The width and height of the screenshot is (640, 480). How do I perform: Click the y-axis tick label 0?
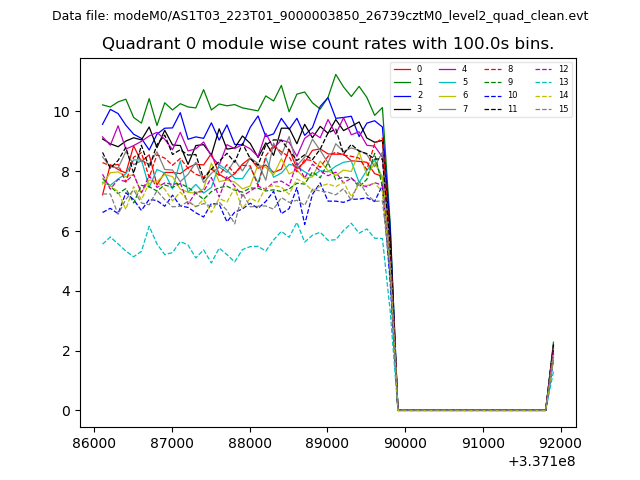point(66,411)
